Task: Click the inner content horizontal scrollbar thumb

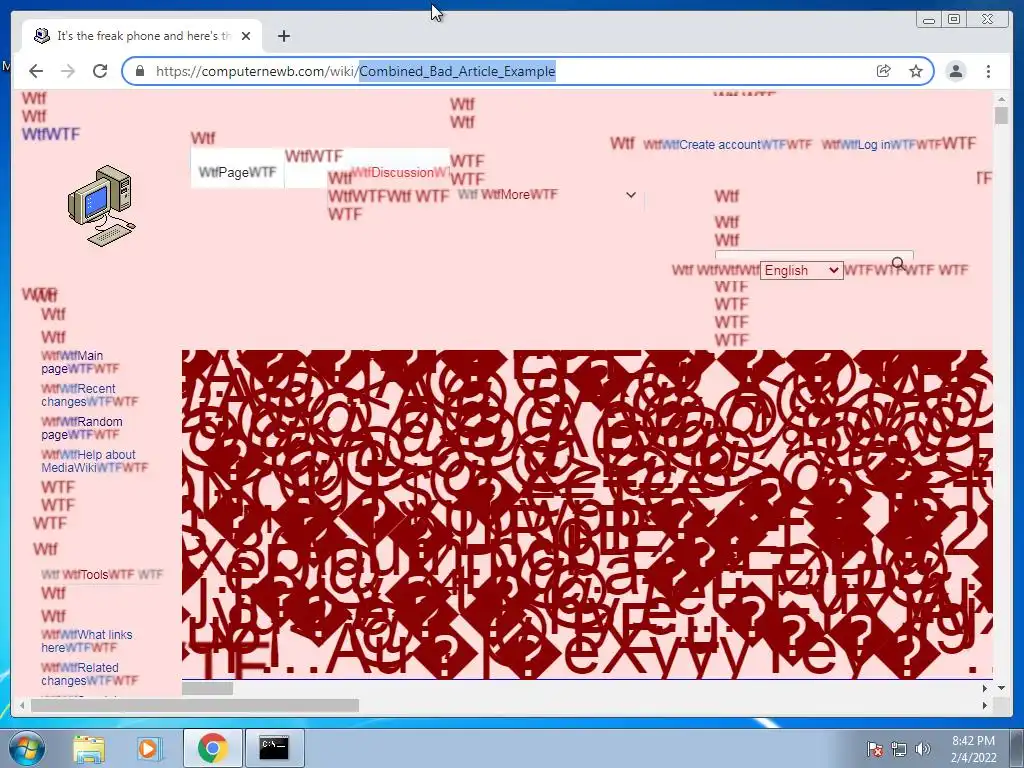Action: click(208, 688)
